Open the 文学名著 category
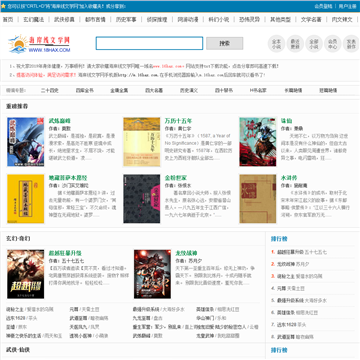Screen dimensions: 360x360 [311, 19]
